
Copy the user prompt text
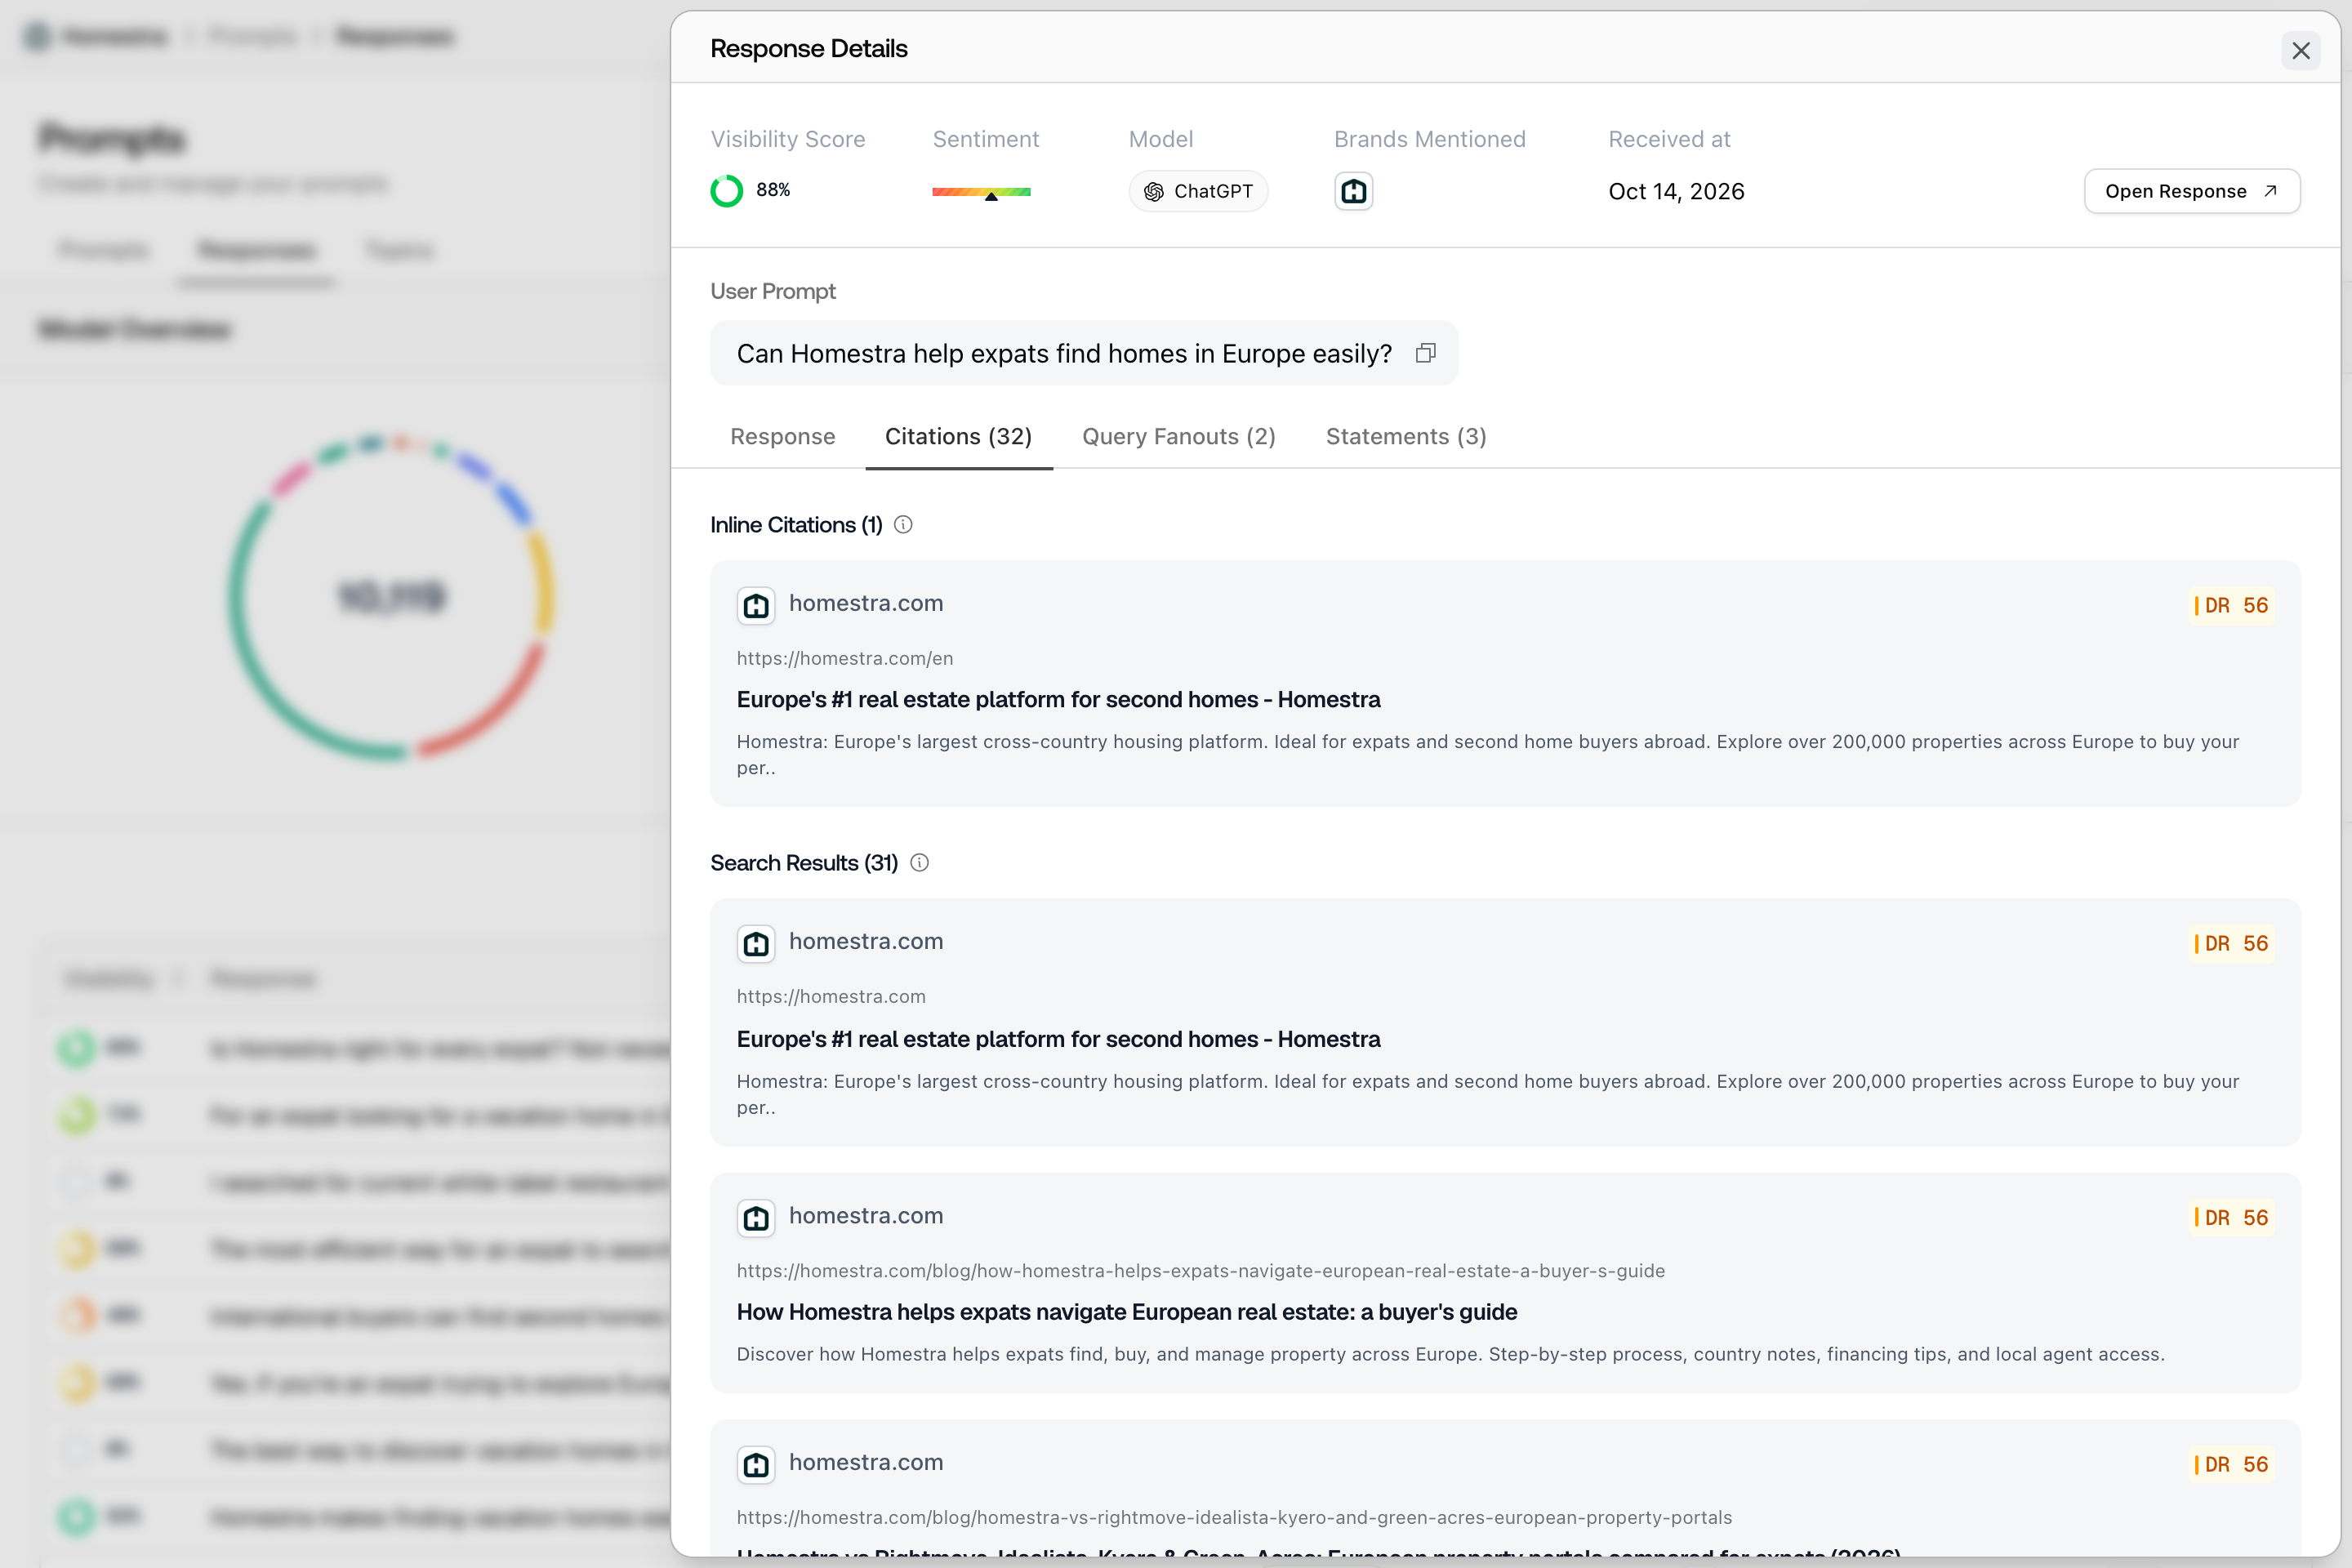[x=1425, y=353]
